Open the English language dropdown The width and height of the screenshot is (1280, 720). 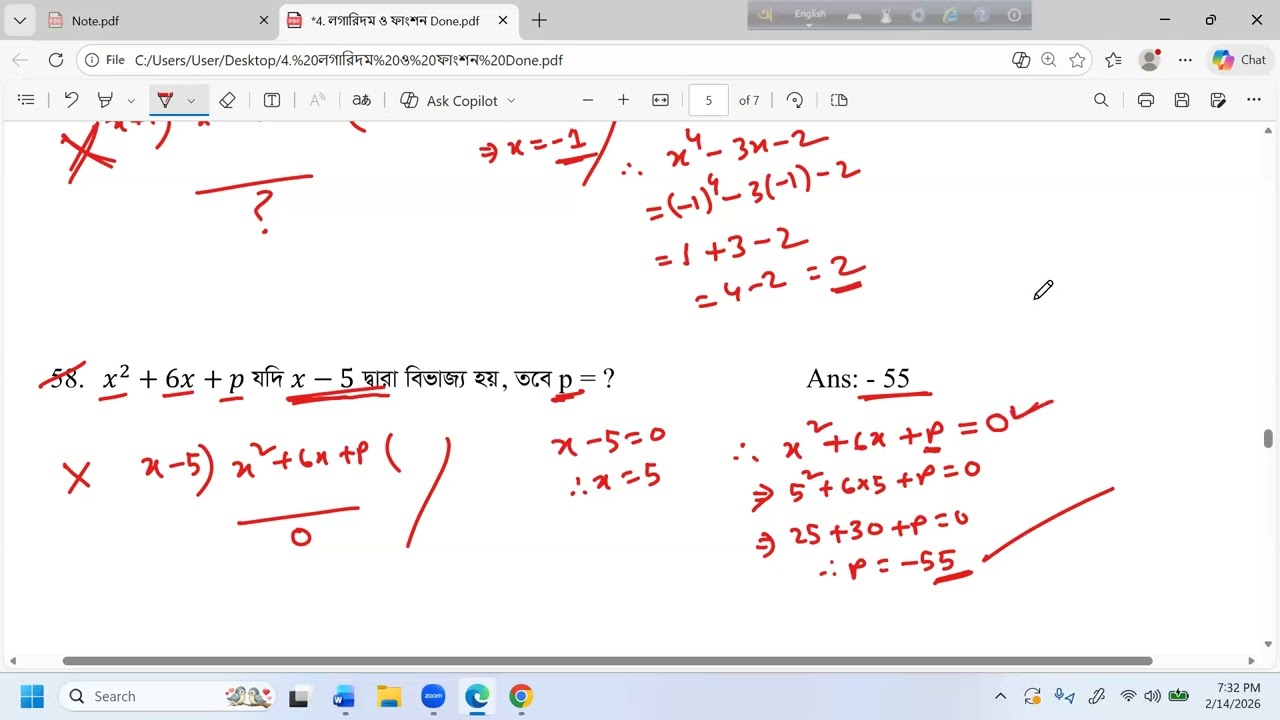coord(809,16)
